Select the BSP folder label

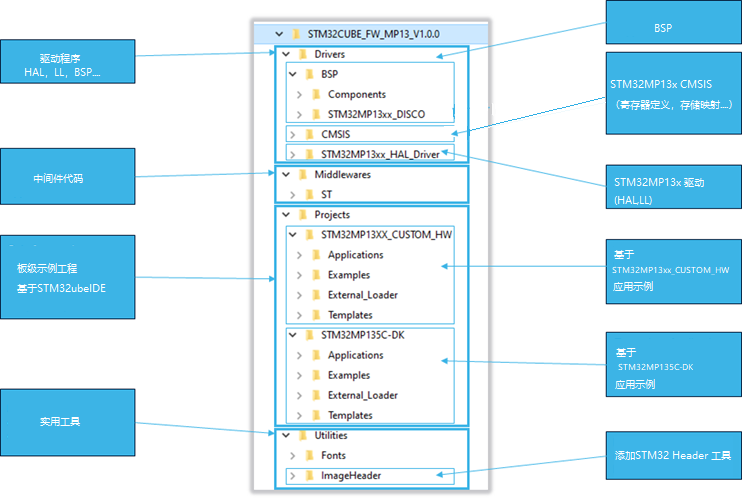click(x=329, y=74)
